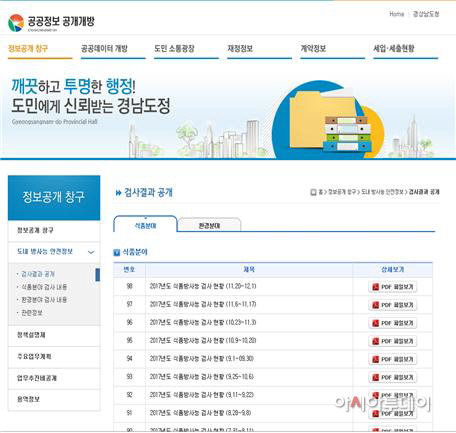Click row number 94 in the table
The width and height of the screenshot is (456, 433).
pyautogui.click(x=129, y=359)
